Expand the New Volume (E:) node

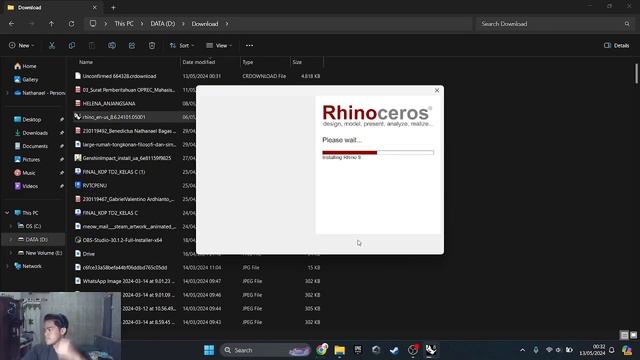point(11,253)
